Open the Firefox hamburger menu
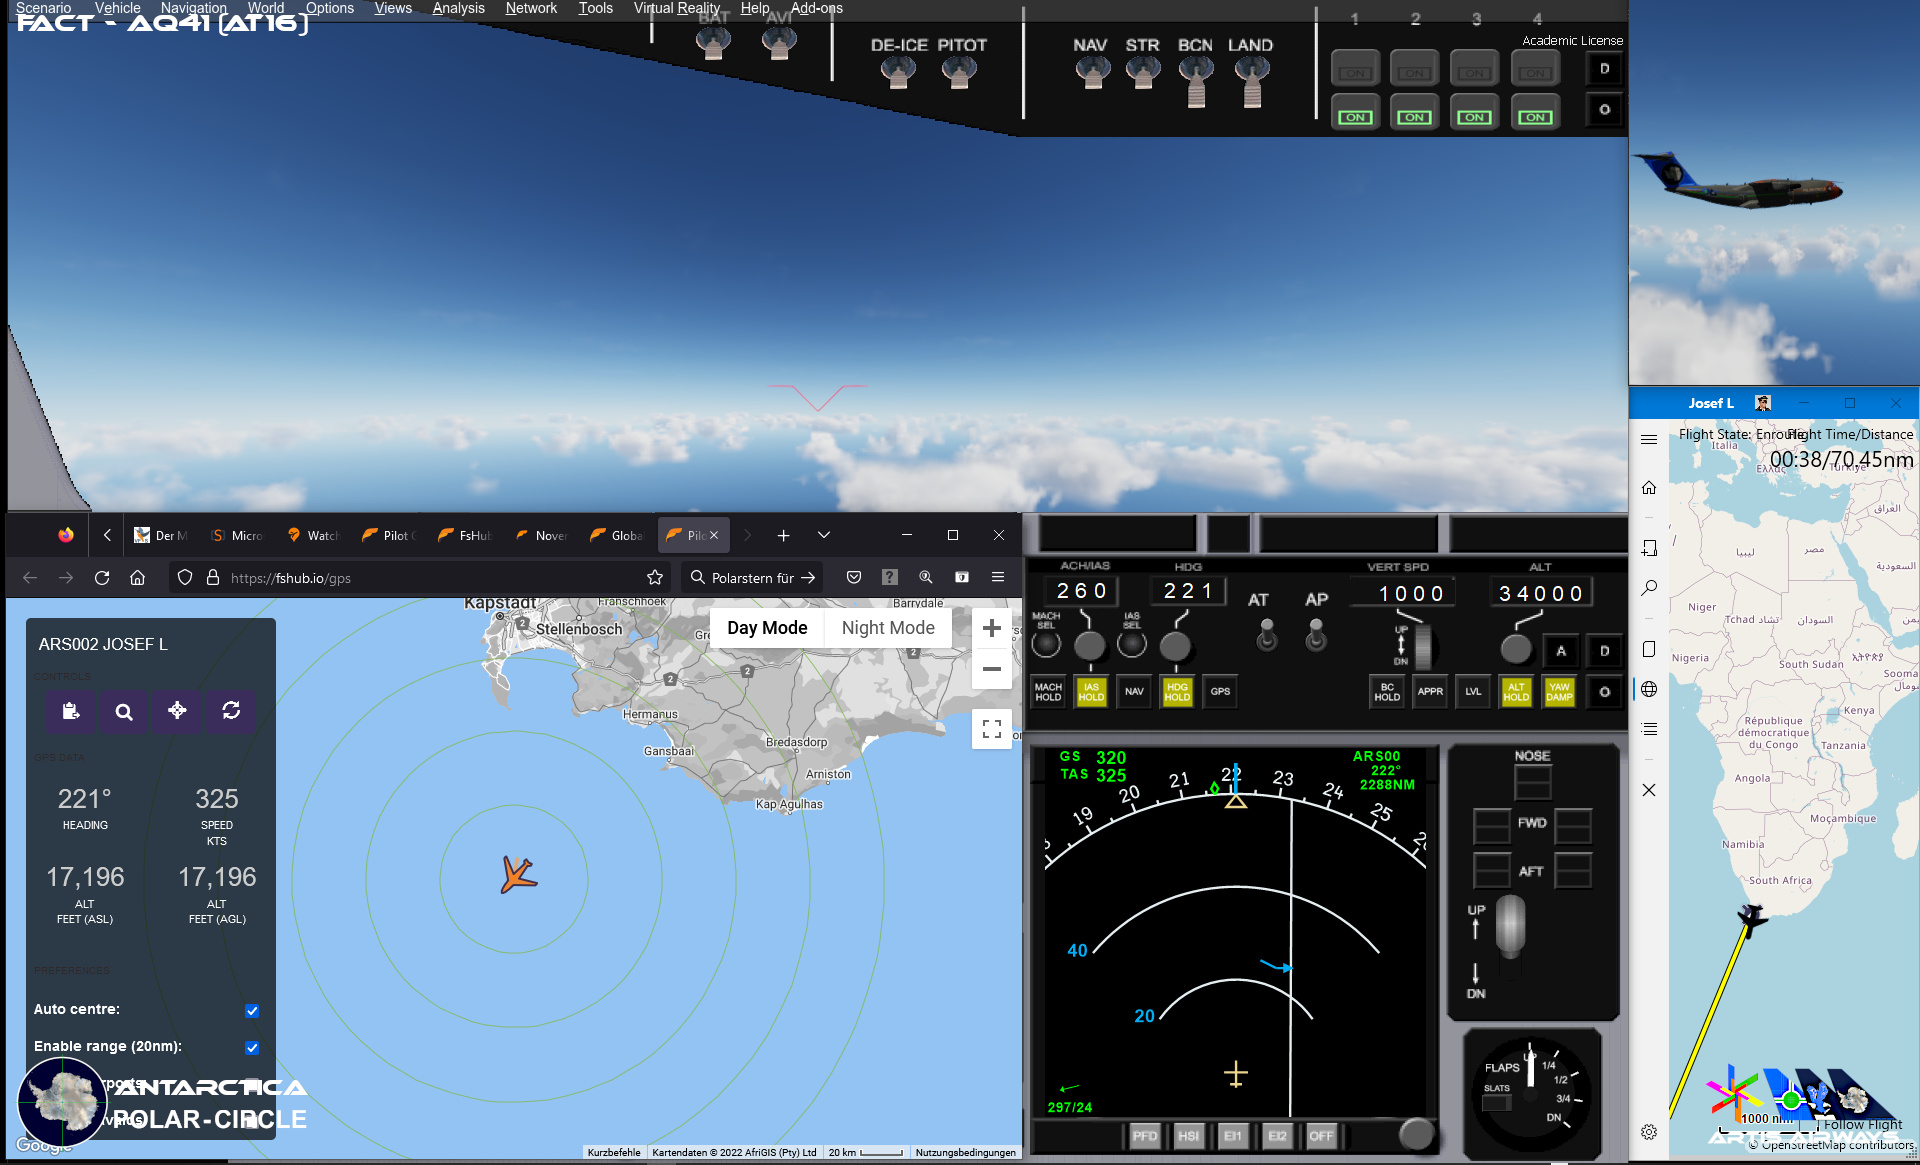The height and width of the screenshot is (1165, 1920). 998,577
